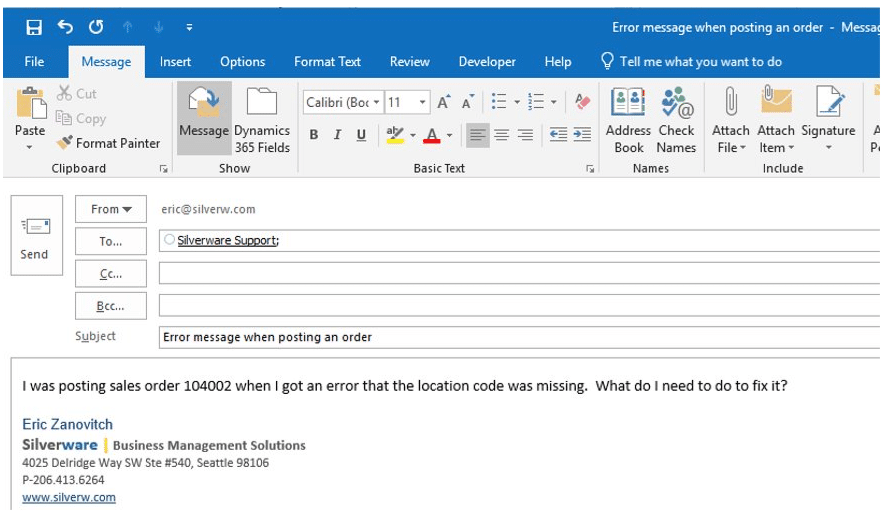Viewport: 893px width, 516px height.
Task: Expand the font size dropdown
Action: 423,102
